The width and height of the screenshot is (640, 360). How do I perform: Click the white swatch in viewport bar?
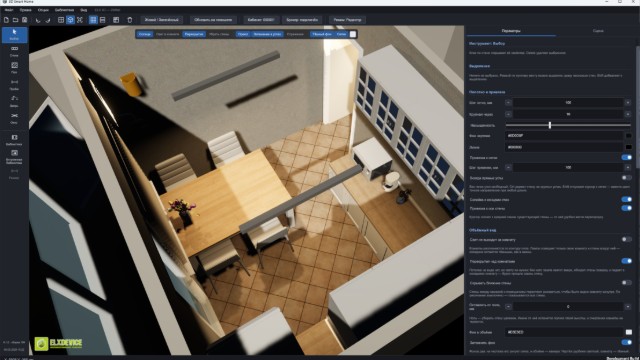[x=353, y=34]
